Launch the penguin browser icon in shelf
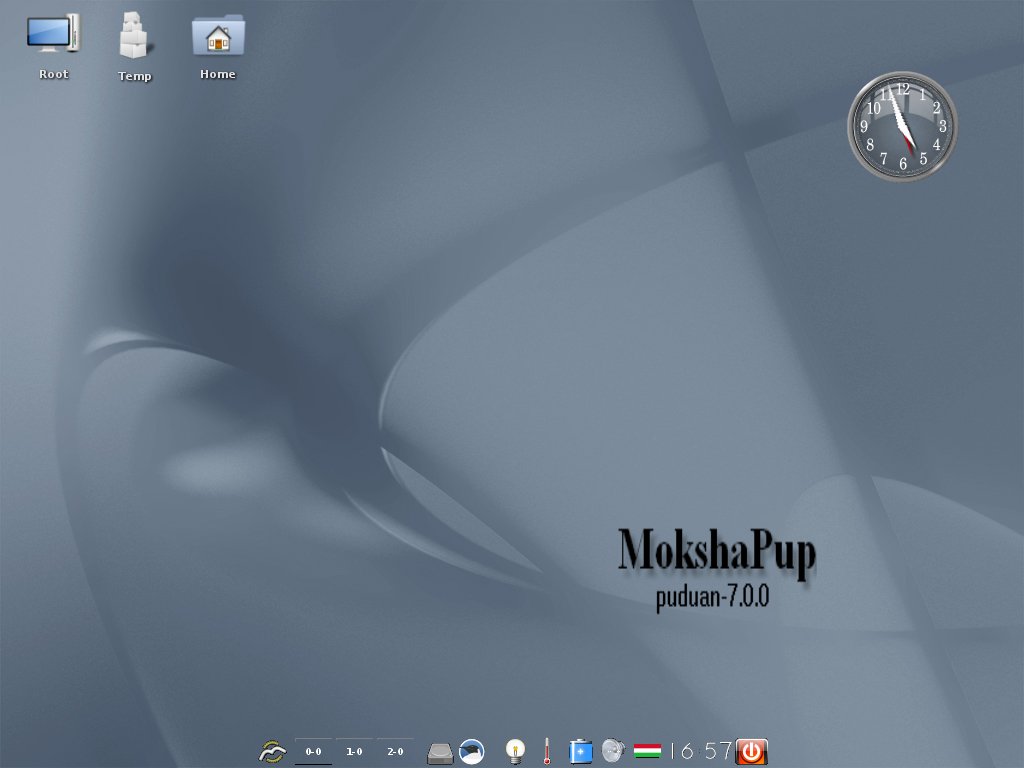 [x=472, y=752]
